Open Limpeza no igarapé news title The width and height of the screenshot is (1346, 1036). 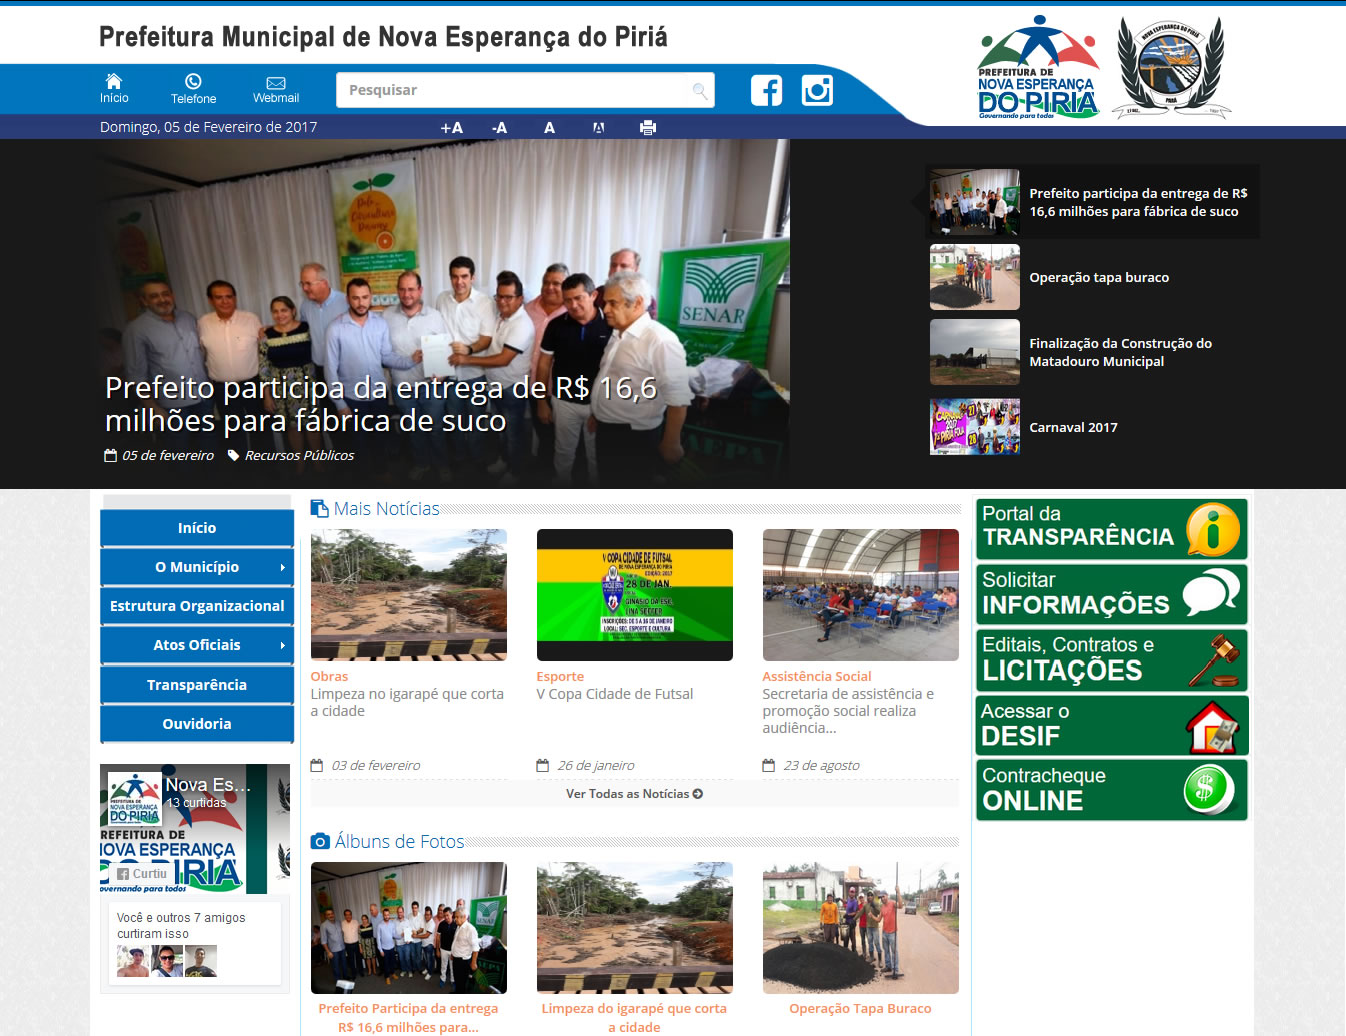point(407,702)
